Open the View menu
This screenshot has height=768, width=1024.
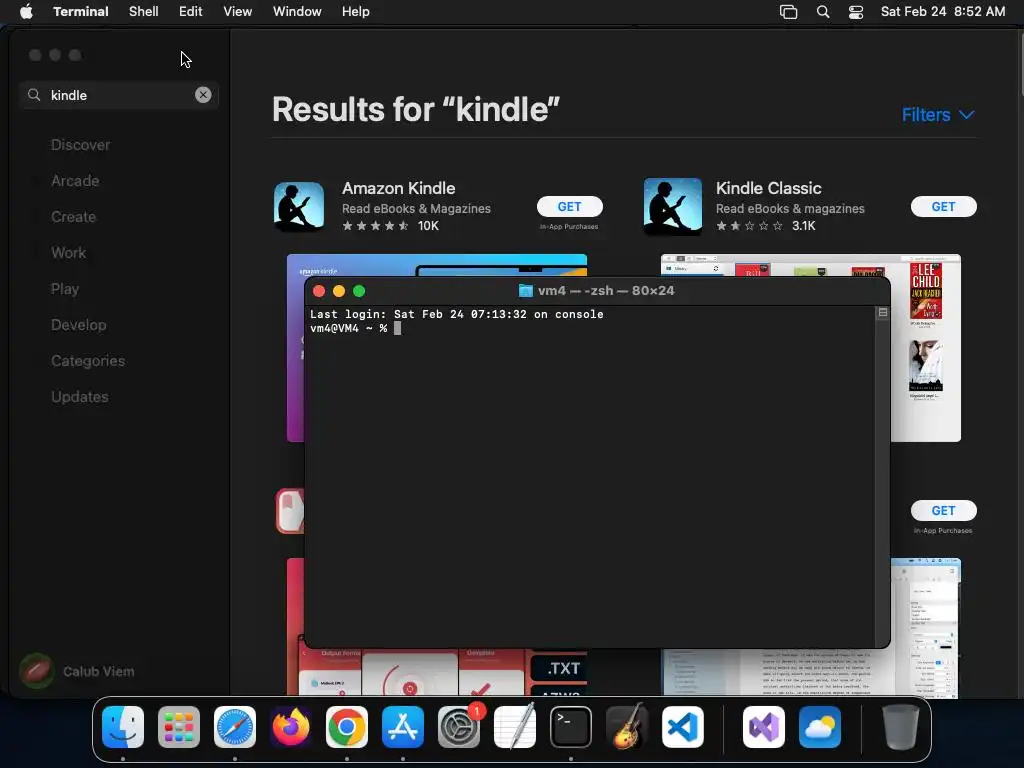(x=238, y=12)
